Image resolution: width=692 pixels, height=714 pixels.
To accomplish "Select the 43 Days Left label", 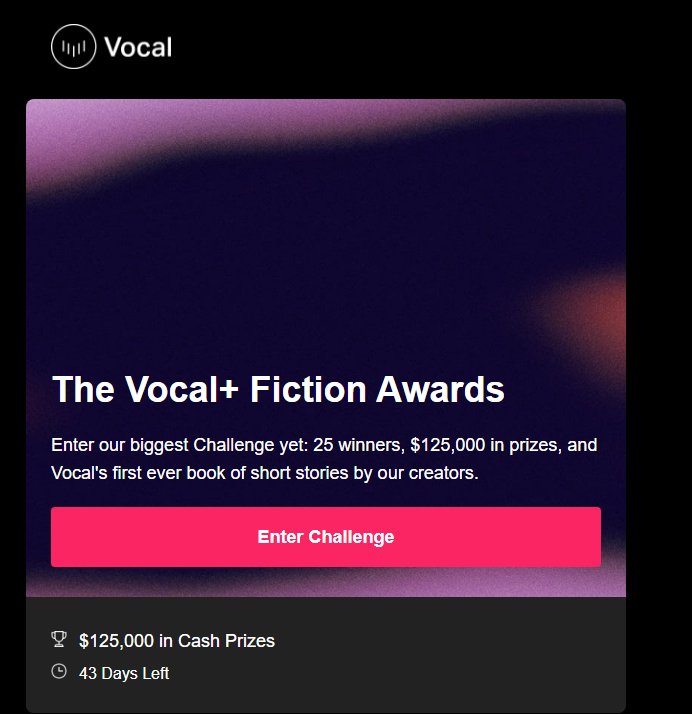I will pos(124,673).
